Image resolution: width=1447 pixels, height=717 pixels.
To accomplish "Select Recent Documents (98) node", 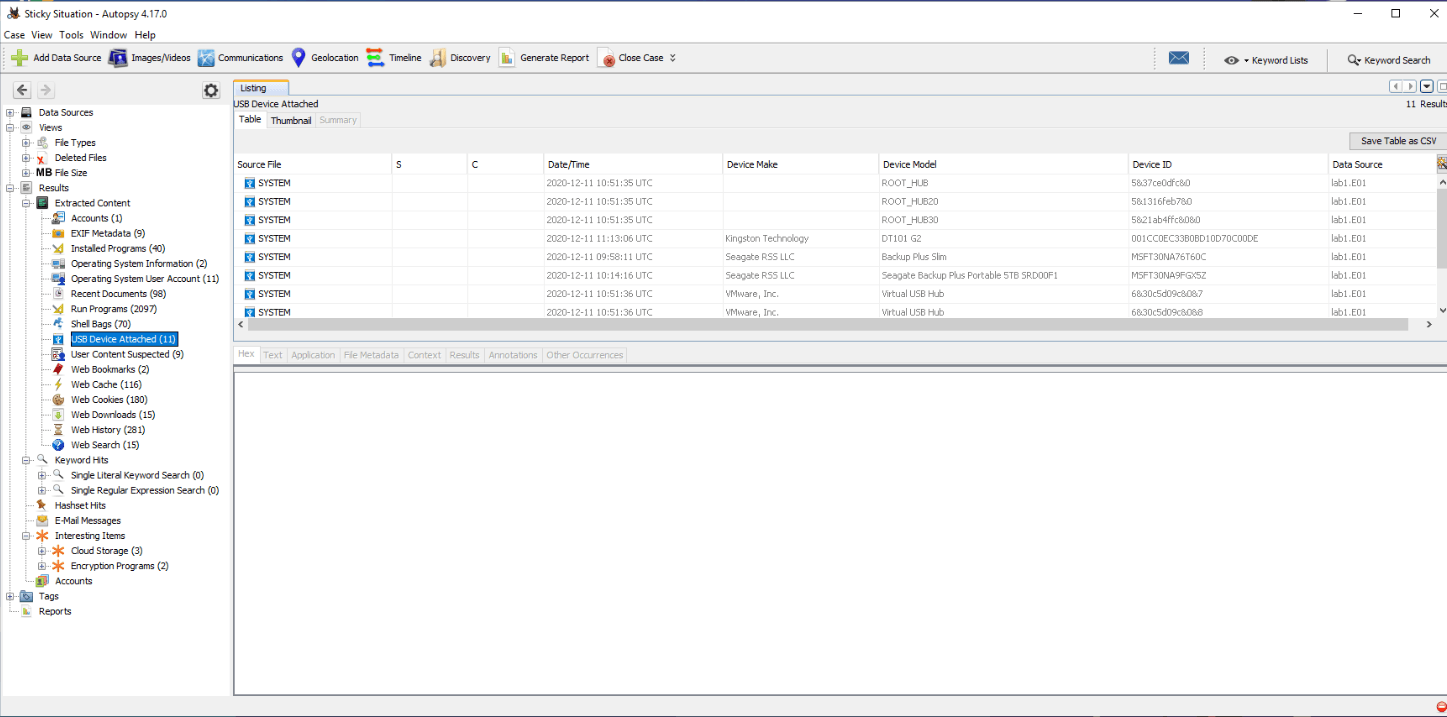I will pos(118,294).
